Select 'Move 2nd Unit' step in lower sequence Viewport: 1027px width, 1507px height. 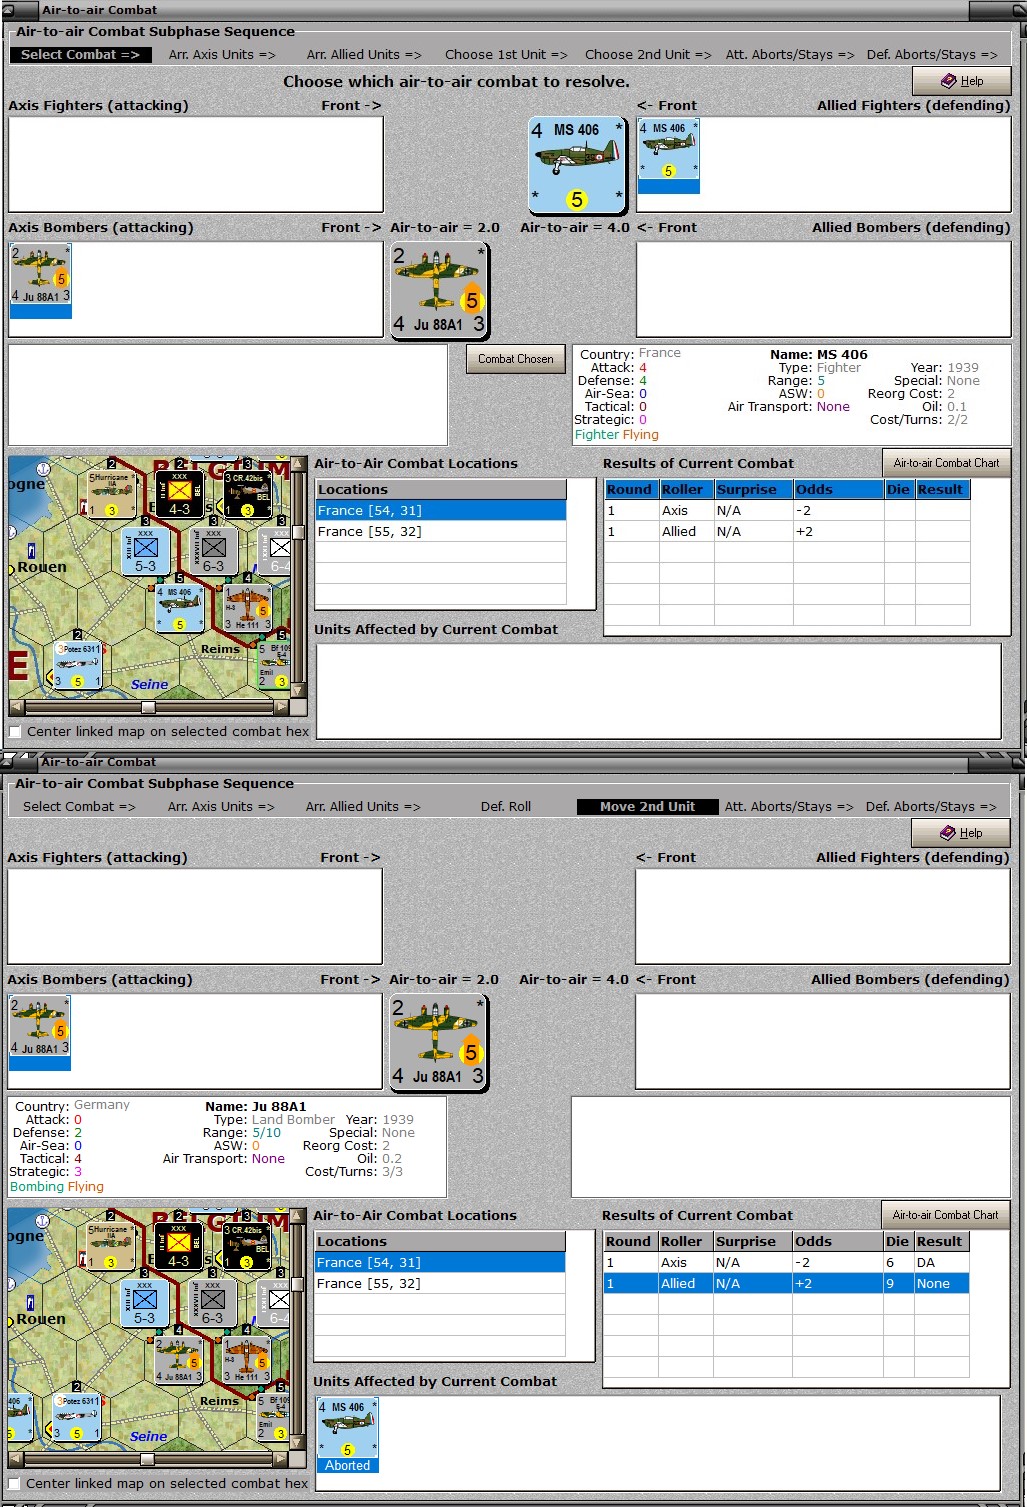click(x=647, y=807)
